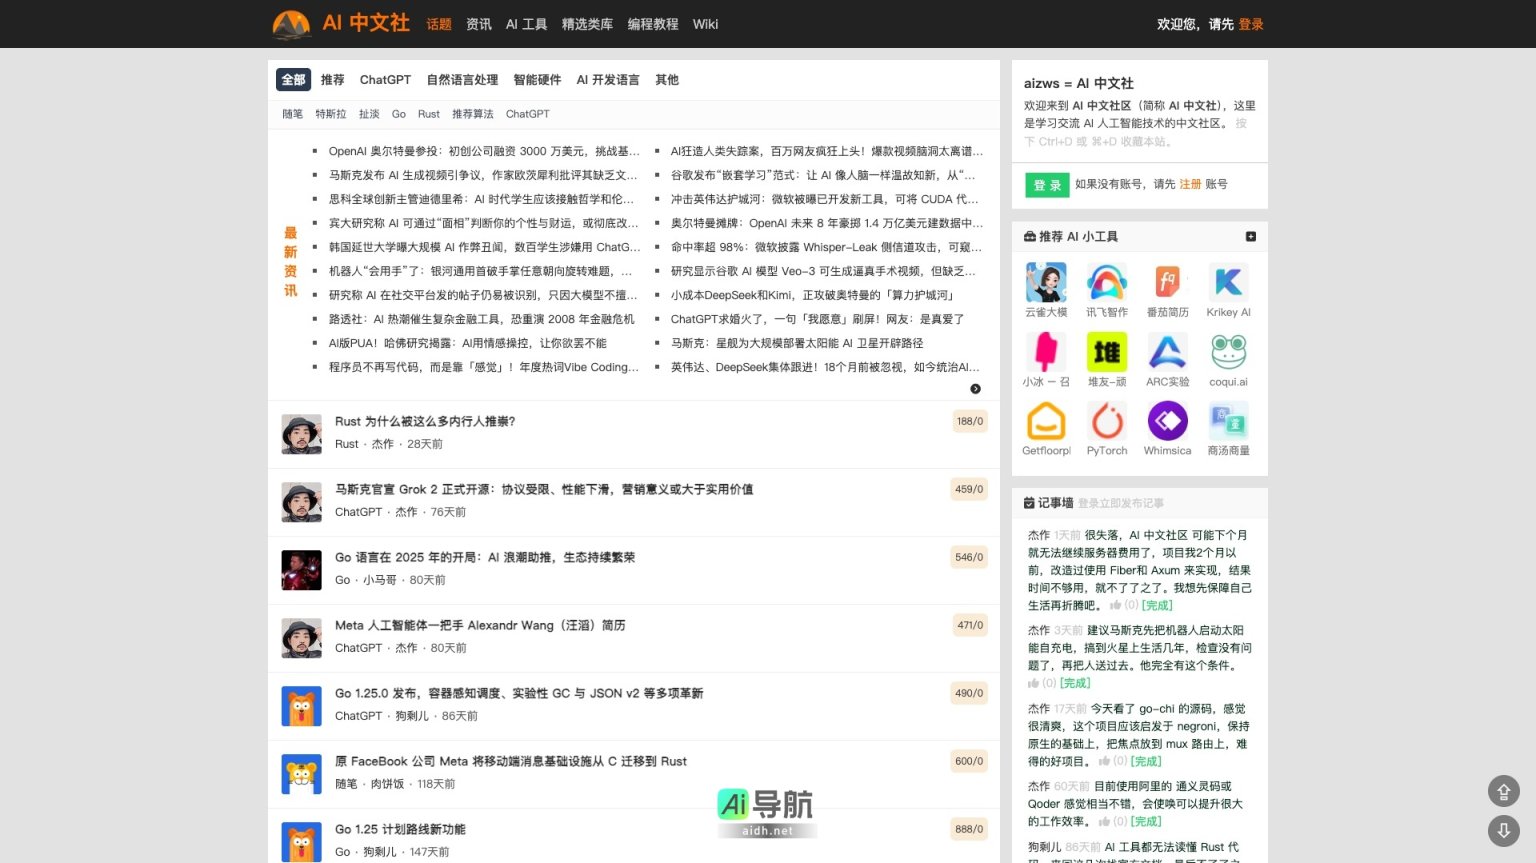Click the back-to-top arrow button
The image size is (1536, 863).
[x=1504, y=791]
